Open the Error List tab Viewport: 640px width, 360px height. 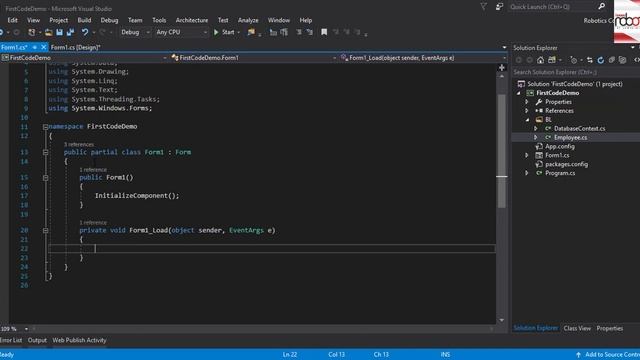pyautogui.click(x=11, y=340)
